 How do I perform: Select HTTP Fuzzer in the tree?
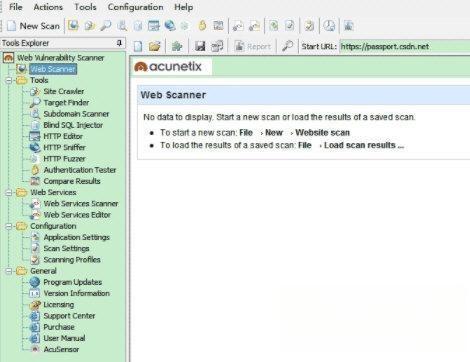pos(64,159)
